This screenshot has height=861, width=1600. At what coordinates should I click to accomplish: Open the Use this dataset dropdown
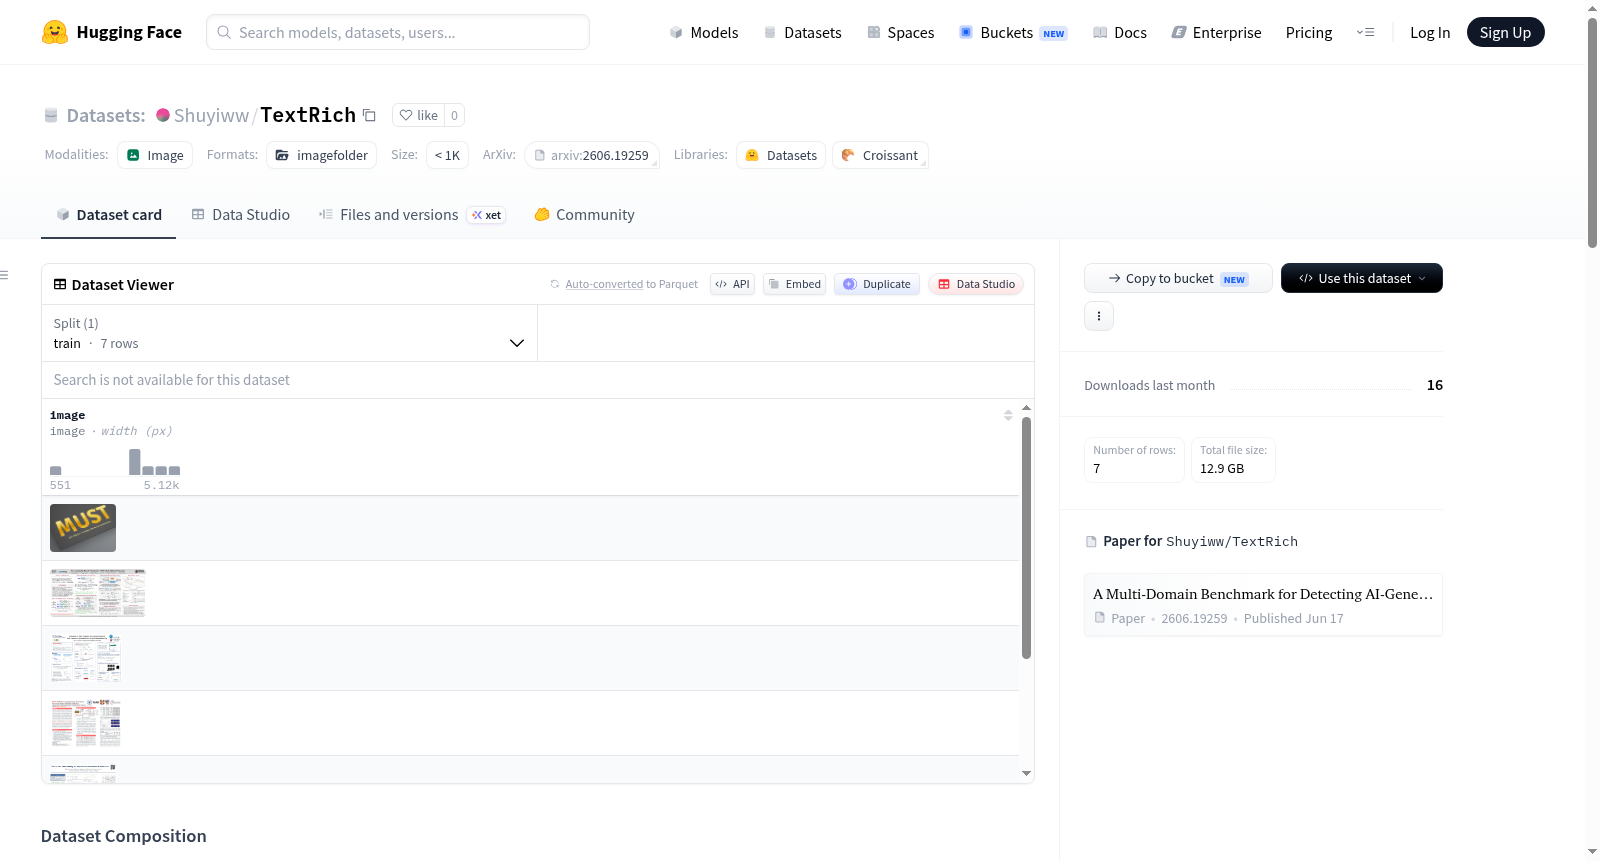1362,278
